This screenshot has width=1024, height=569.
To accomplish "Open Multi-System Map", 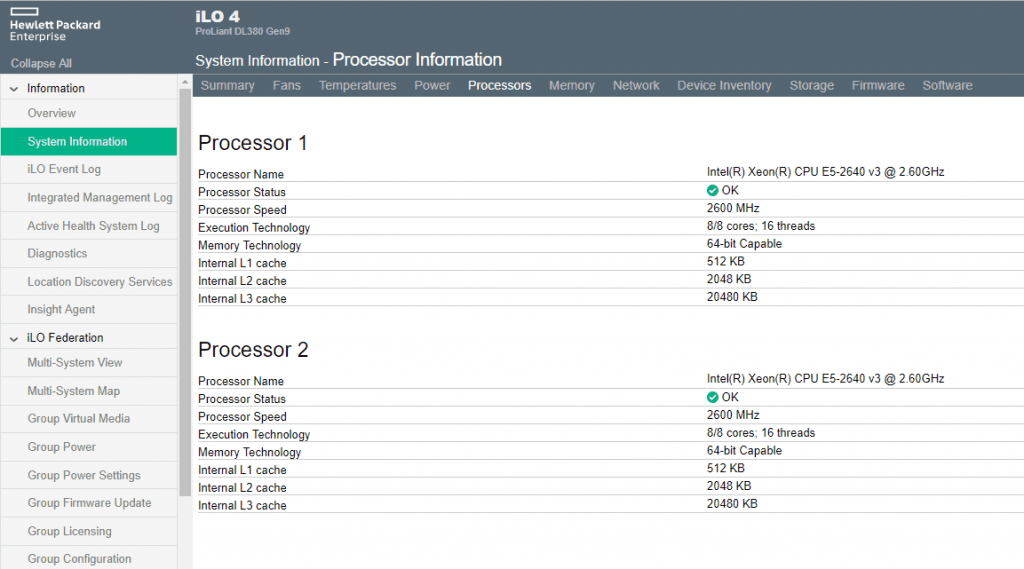I will pyautogui.click(x=89, y=391).
